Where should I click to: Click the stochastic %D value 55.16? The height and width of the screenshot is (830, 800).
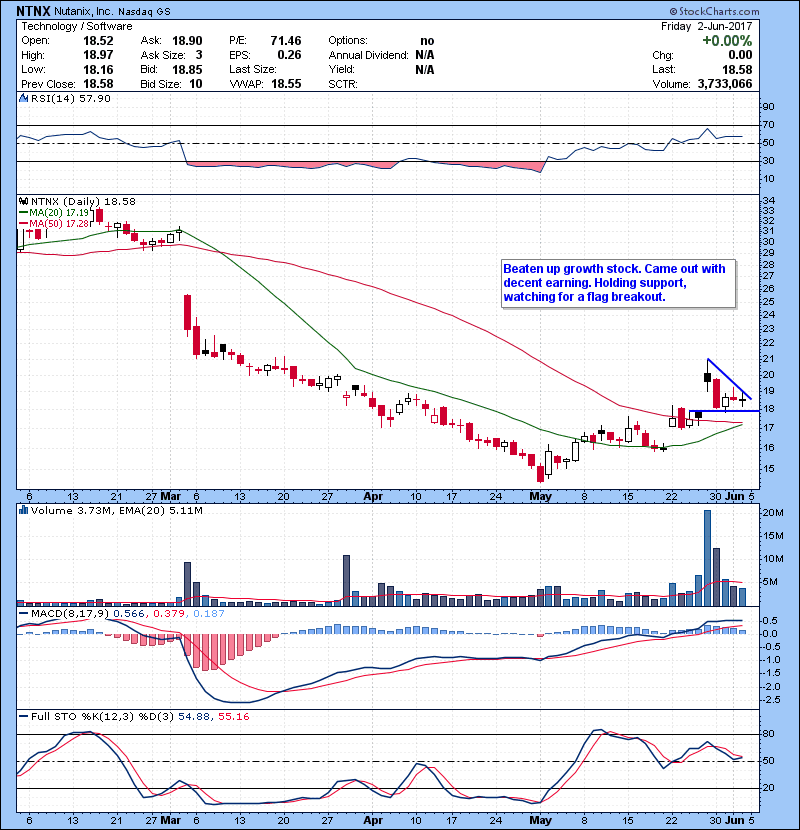233,717
